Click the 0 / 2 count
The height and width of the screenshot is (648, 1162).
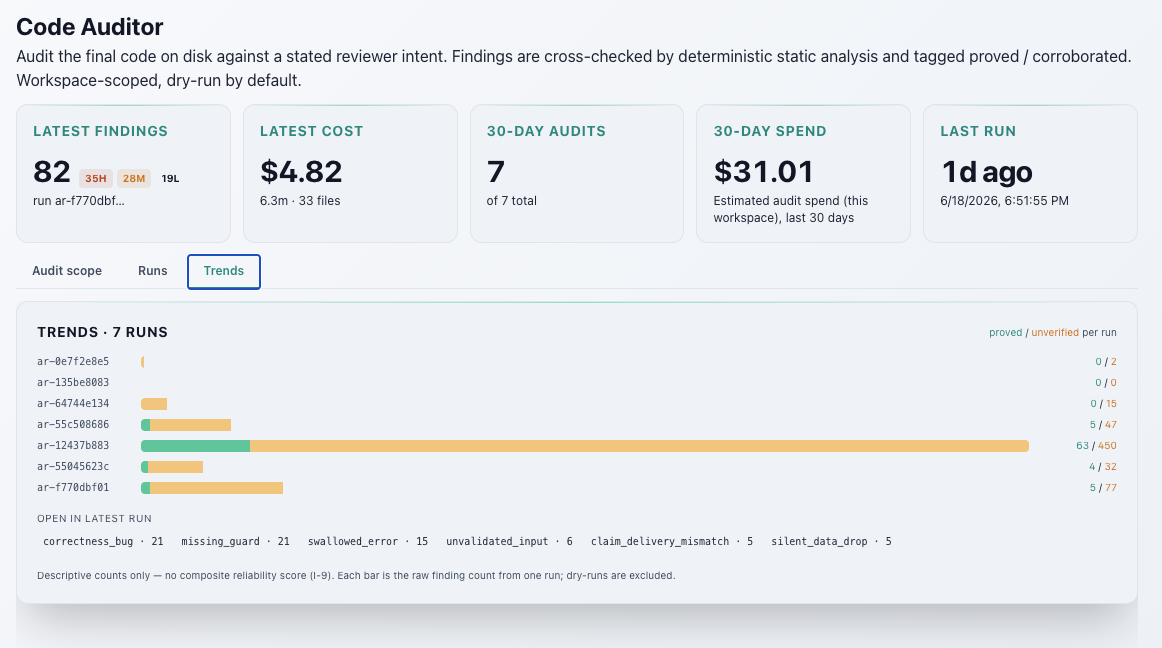pos(1106,362)
